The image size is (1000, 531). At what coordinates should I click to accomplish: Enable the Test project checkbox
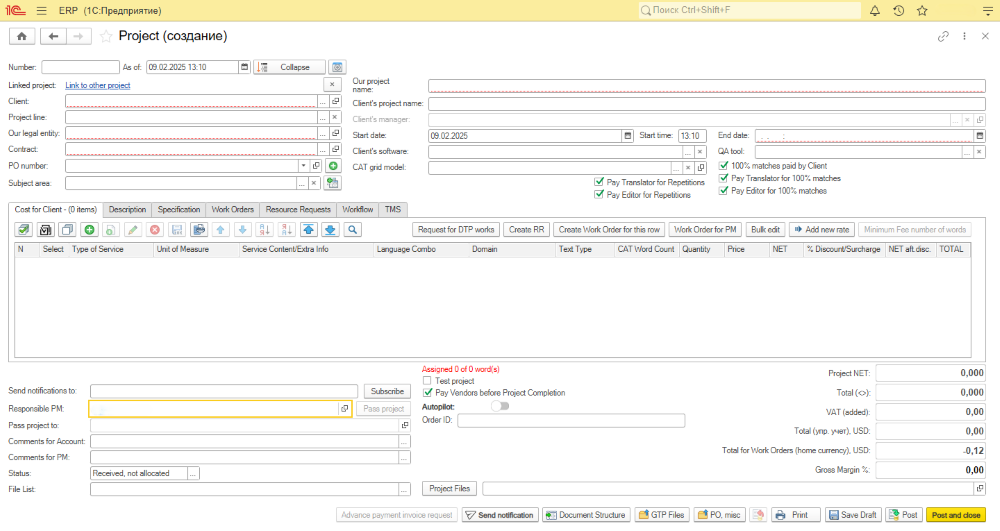click(428, 381)
